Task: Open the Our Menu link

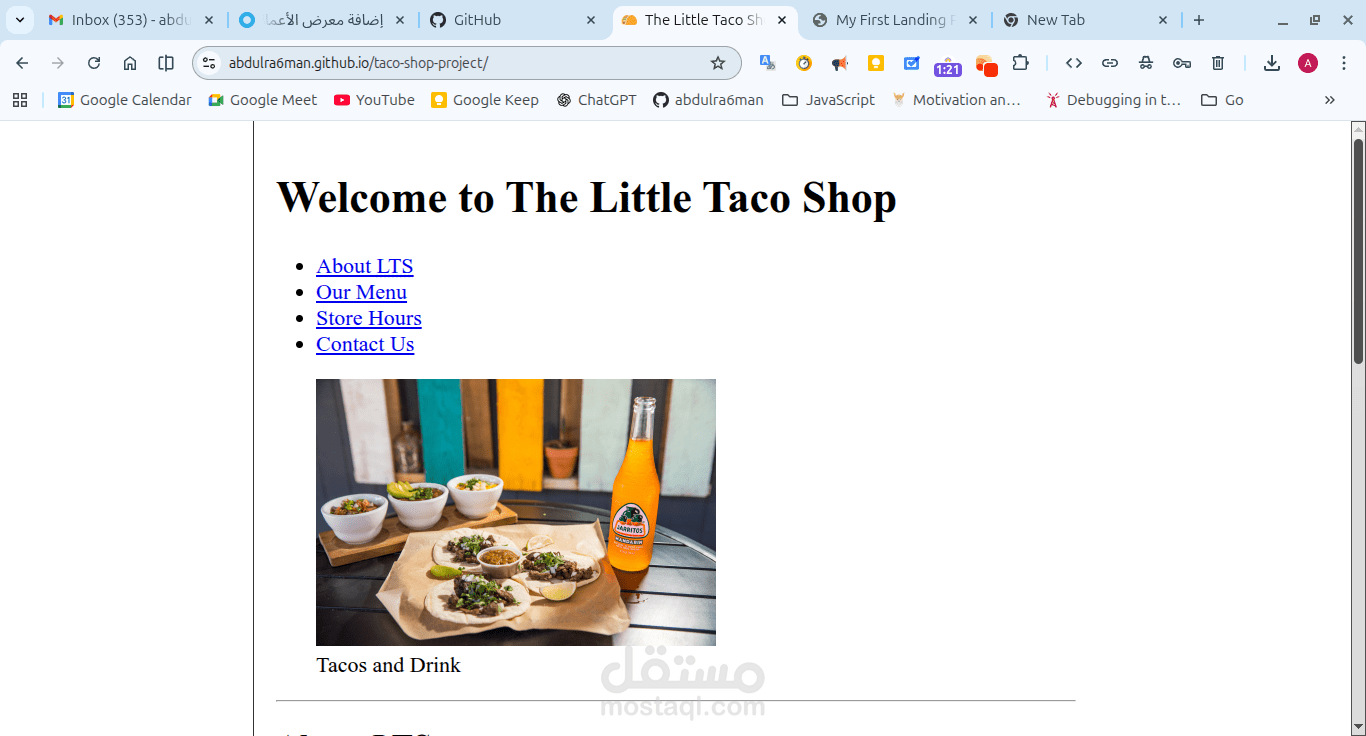Action: (x=361, y=292)
